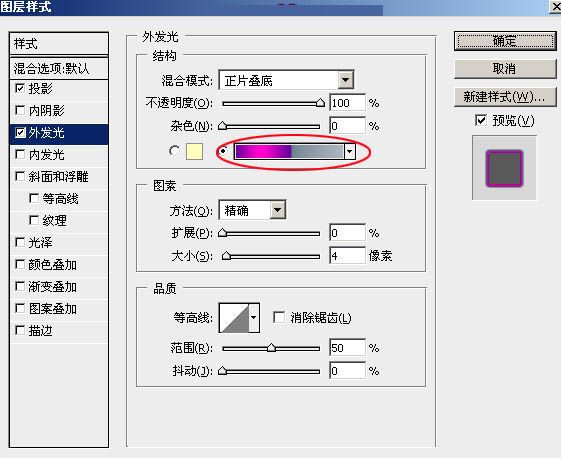Select the 描边 style label
Screen dimensions: 561x458
pos(40,330)
